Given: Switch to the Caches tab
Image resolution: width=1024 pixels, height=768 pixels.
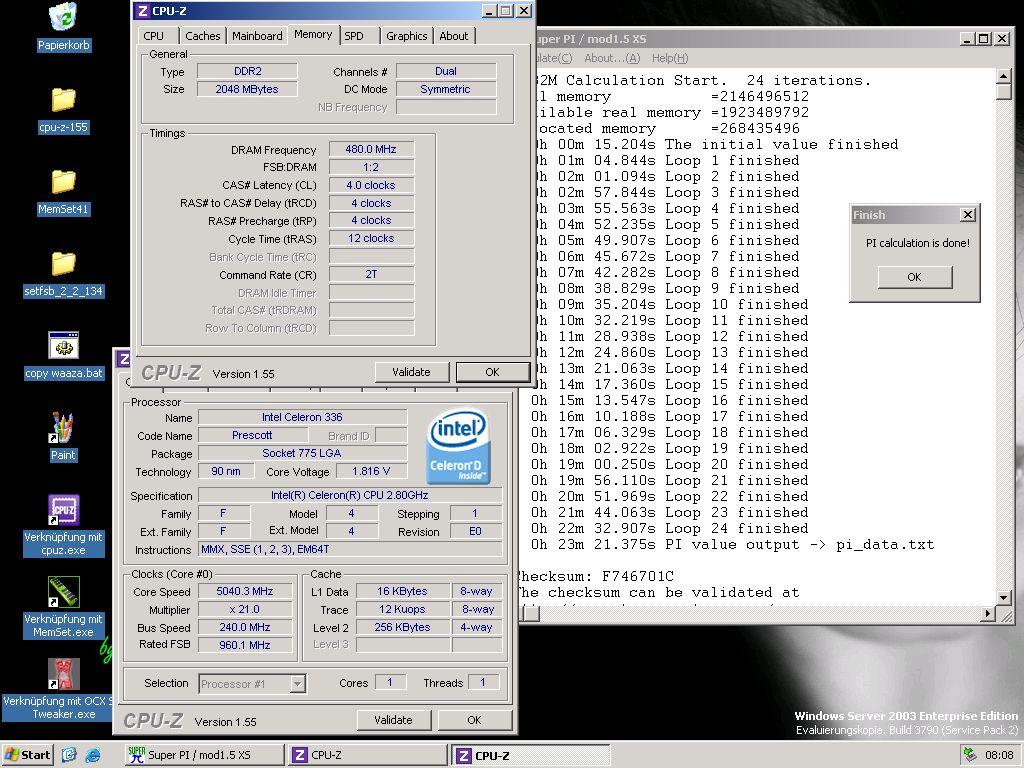Looking at the screenshot, I should tap(202, 36).
